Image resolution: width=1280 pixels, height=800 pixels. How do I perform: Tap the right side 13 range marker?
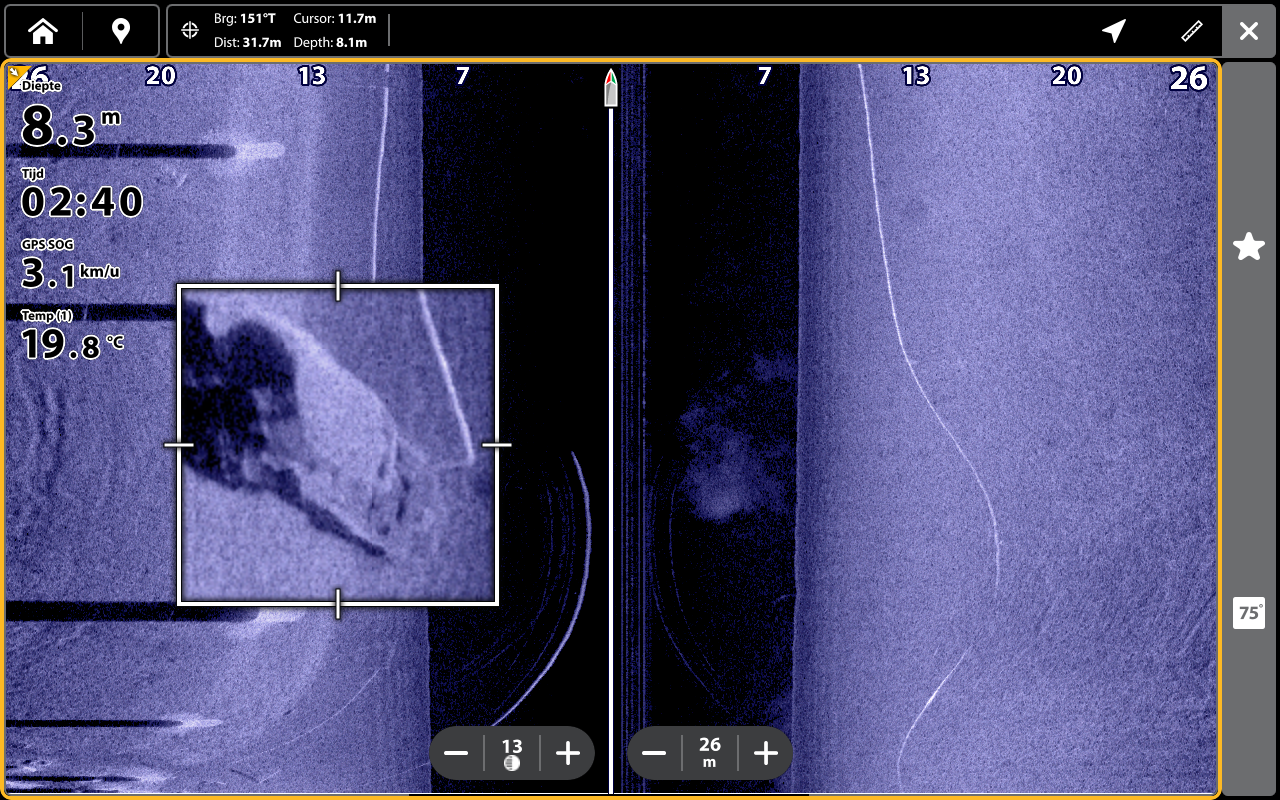click(x=915, y=76)
